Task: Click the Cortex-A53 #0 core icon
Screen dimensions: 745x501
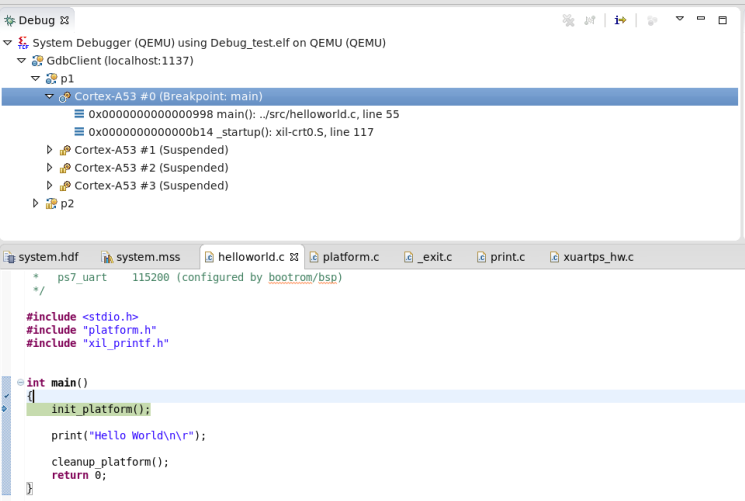Action: (x=65, y=96)
